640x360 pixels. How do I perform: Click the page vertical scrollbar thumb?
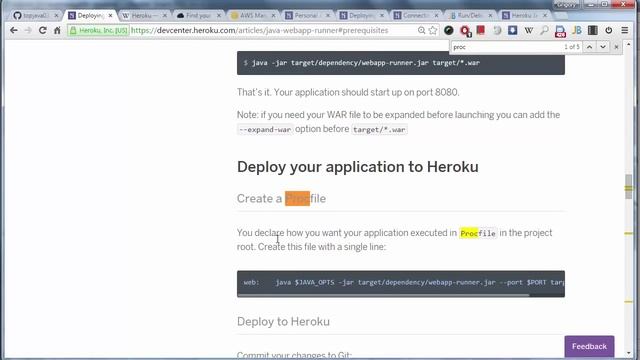[x=629, y=187]
